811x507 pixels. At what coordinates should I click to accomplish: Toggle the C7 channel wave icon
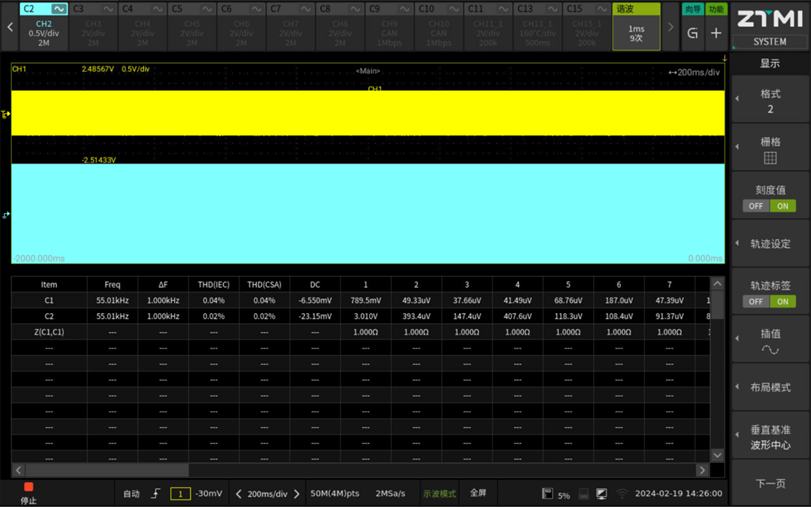click(x=306, y=9)
